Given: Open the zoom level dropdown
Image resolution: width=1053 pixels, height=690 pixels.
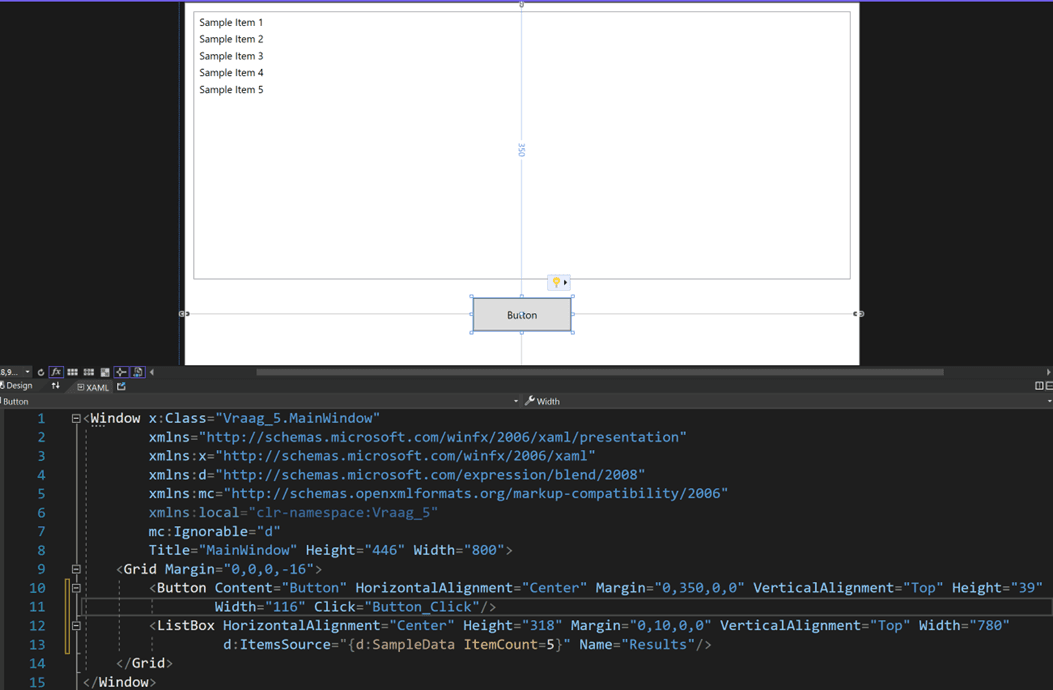Looking at the screenshot, I should [x=28, y=372].
